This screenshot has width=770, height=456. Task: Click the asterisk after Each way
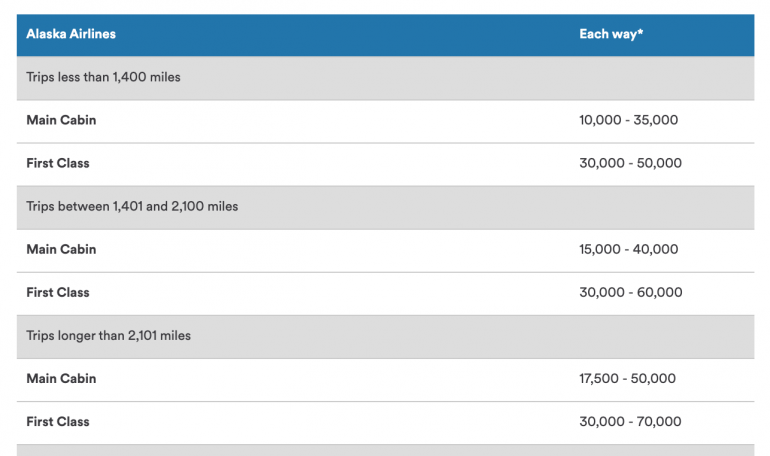click(x=640, y=33)
